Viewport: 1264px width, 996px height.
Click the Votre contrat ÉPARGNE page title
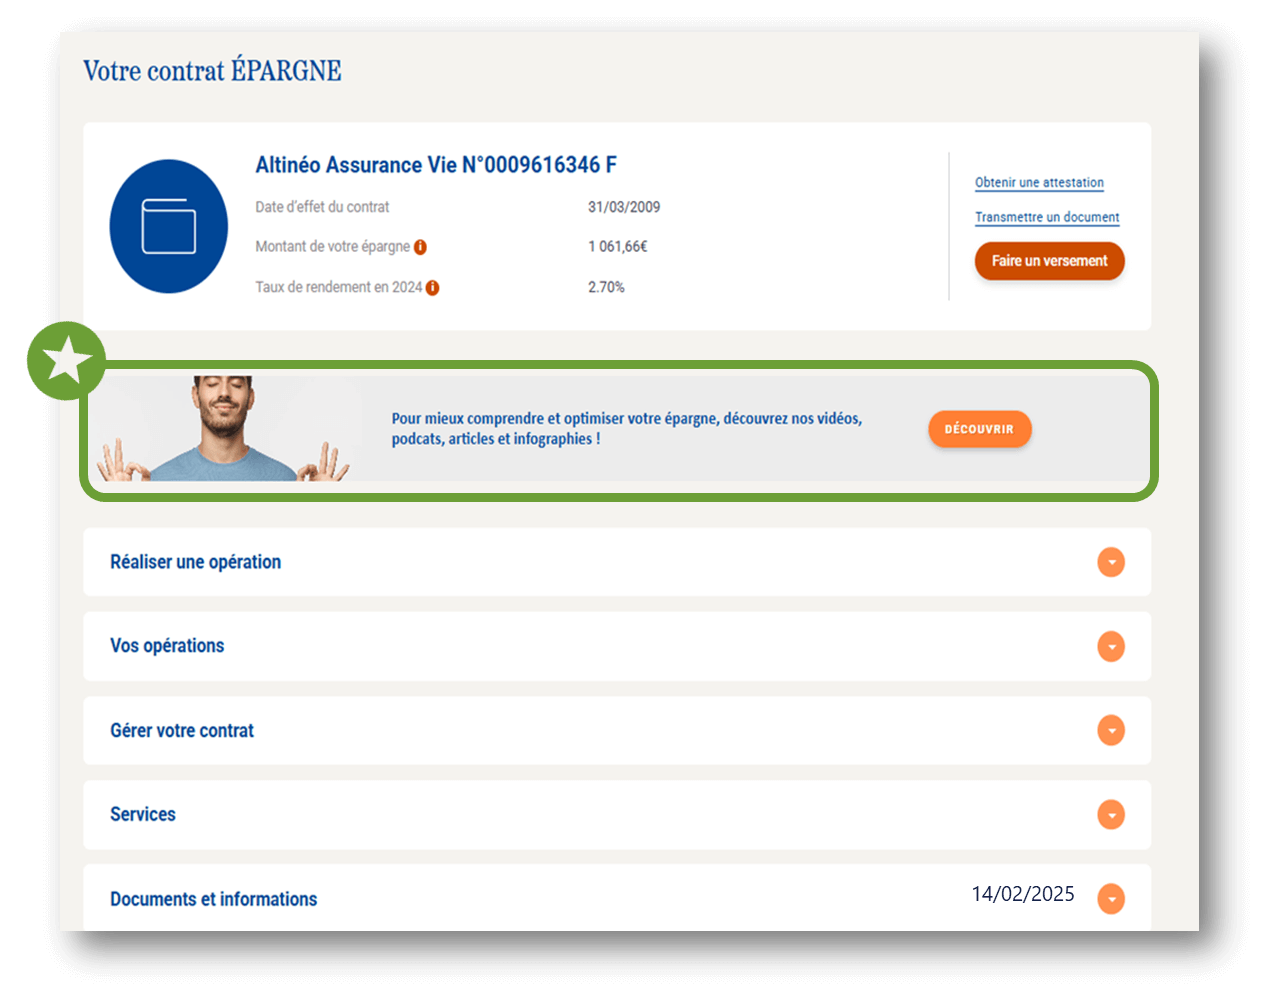[x=212, y=71]
